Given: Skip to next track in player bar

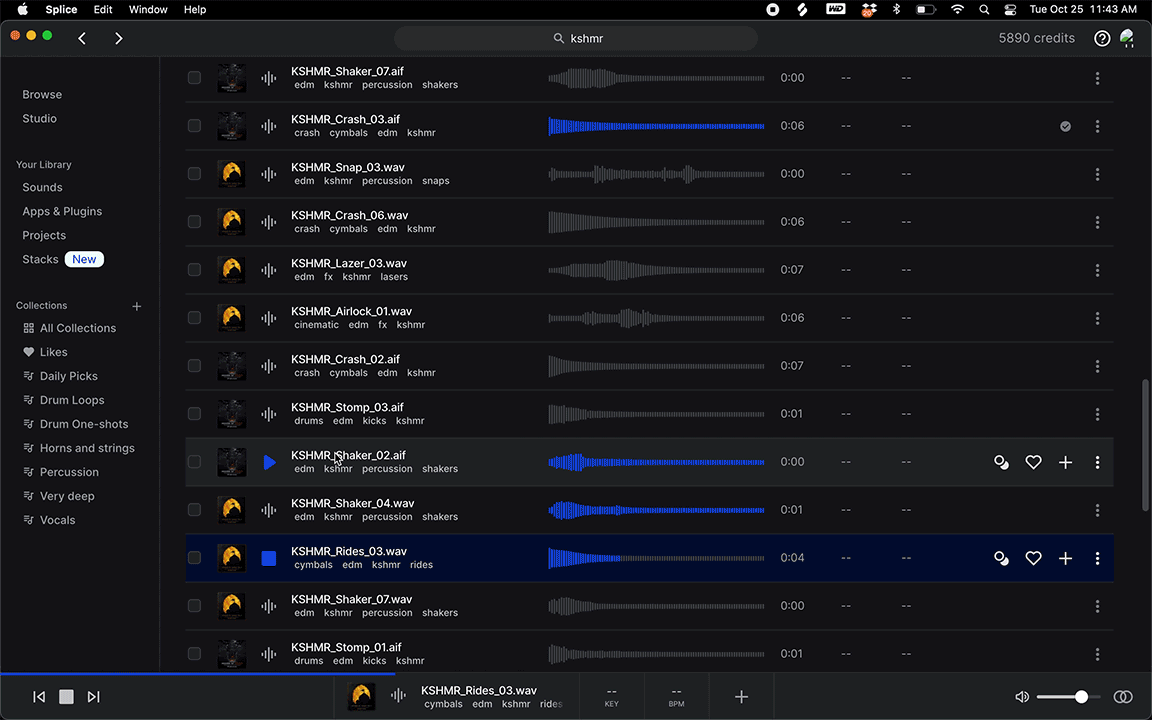Looking at the screenshot, I should pyautogui.click(x=93, y=696).
